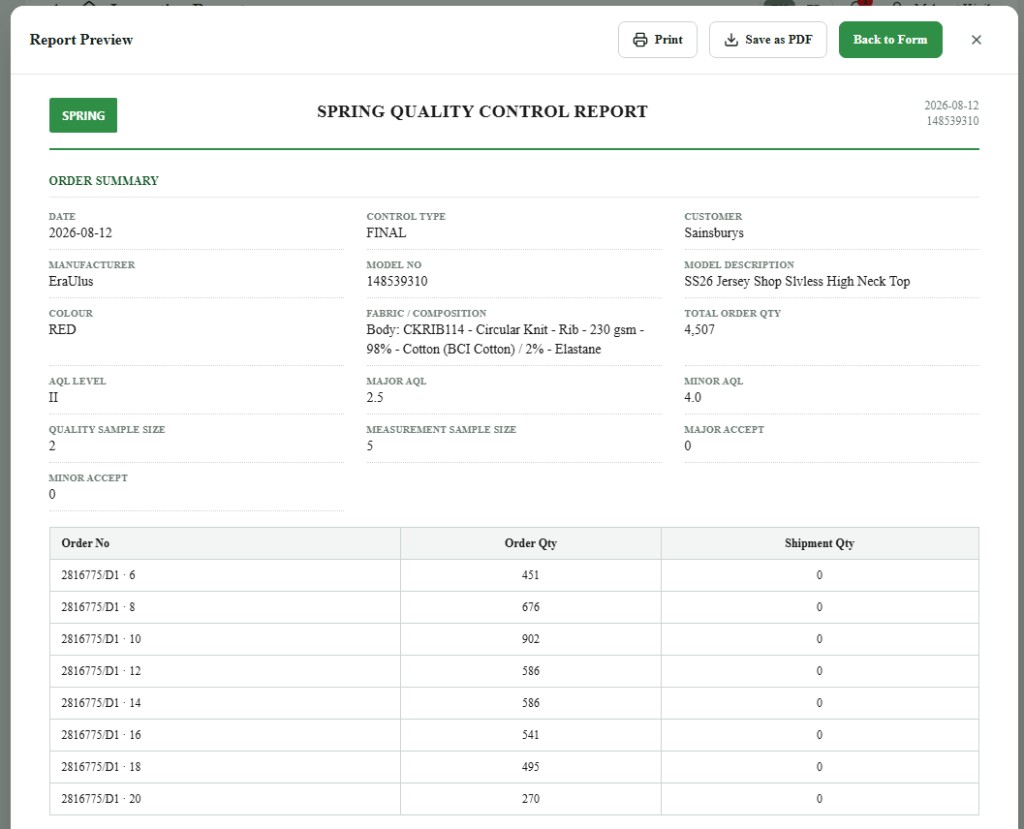Select the fabric composition text
1024x829 pixels.
pyautogui.click(x=505, y=339)
